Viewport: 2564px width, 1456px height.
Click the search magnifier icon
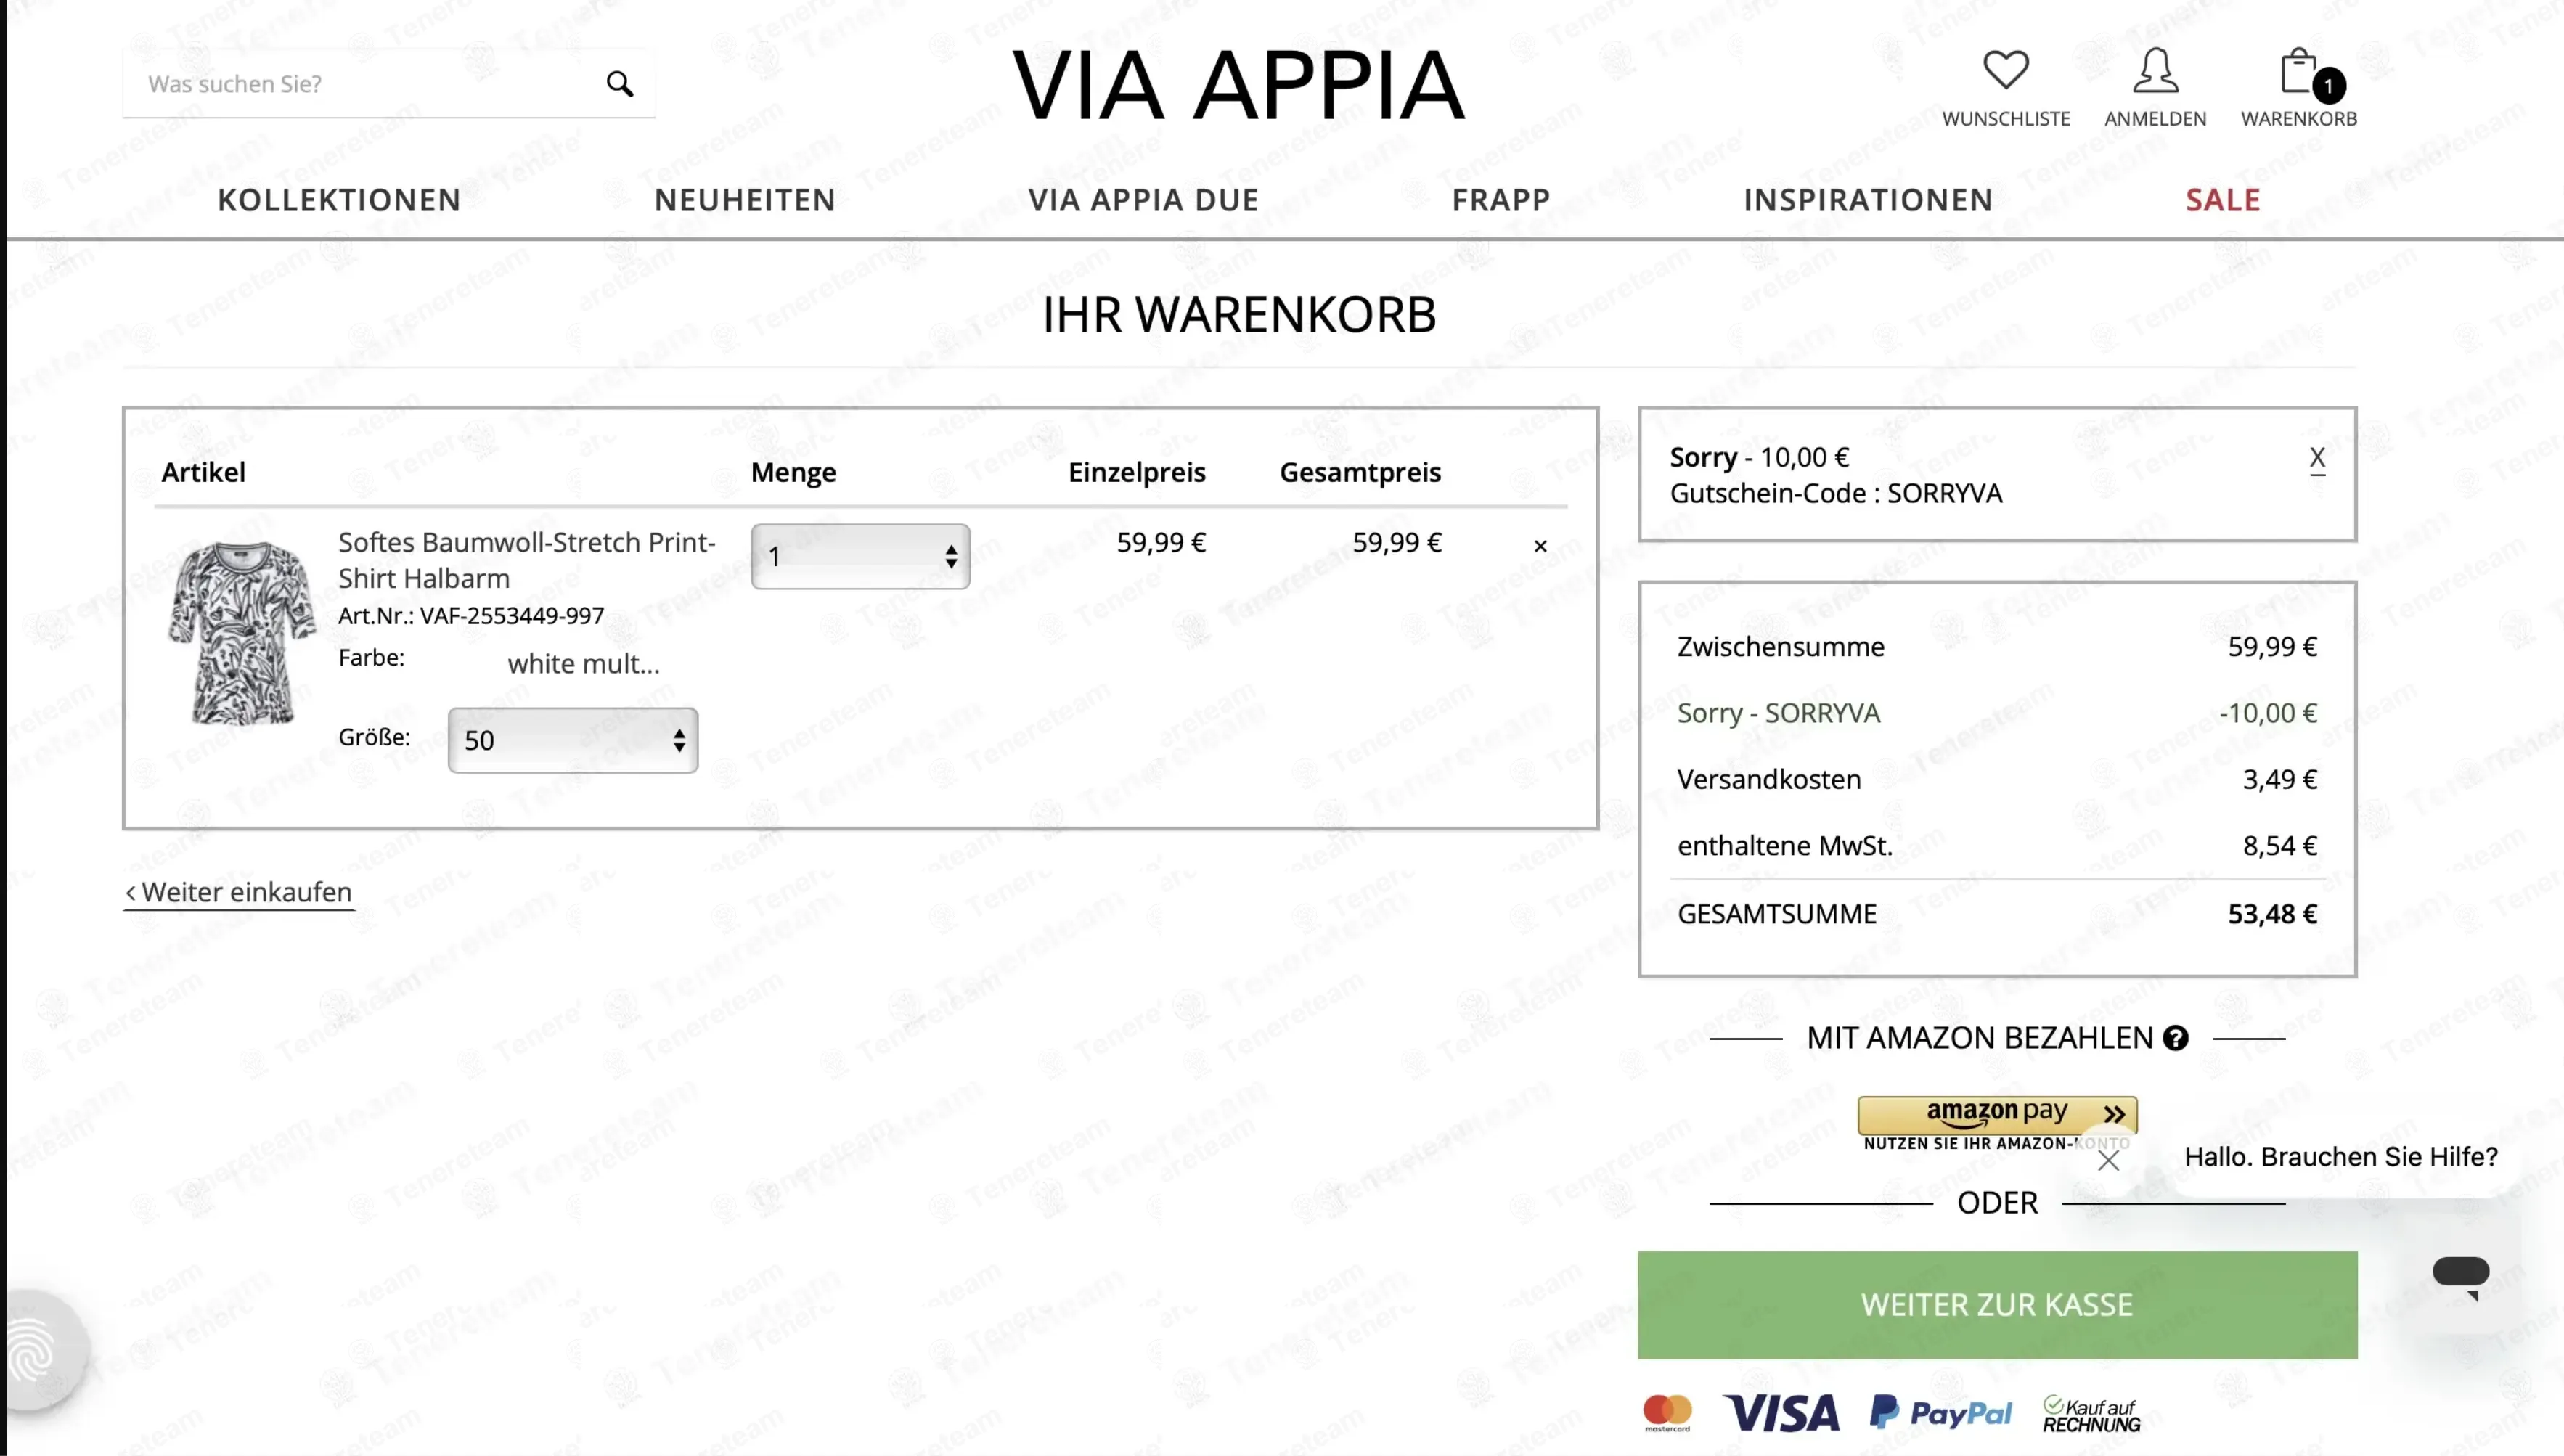(620, 84)
